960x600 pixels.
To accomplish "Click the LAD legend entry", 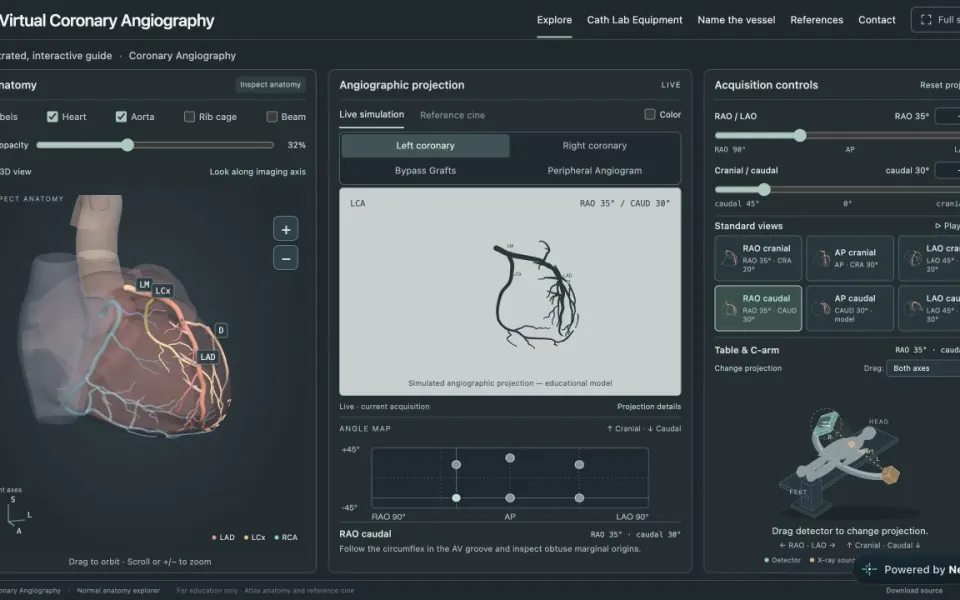I will [223, 538].
